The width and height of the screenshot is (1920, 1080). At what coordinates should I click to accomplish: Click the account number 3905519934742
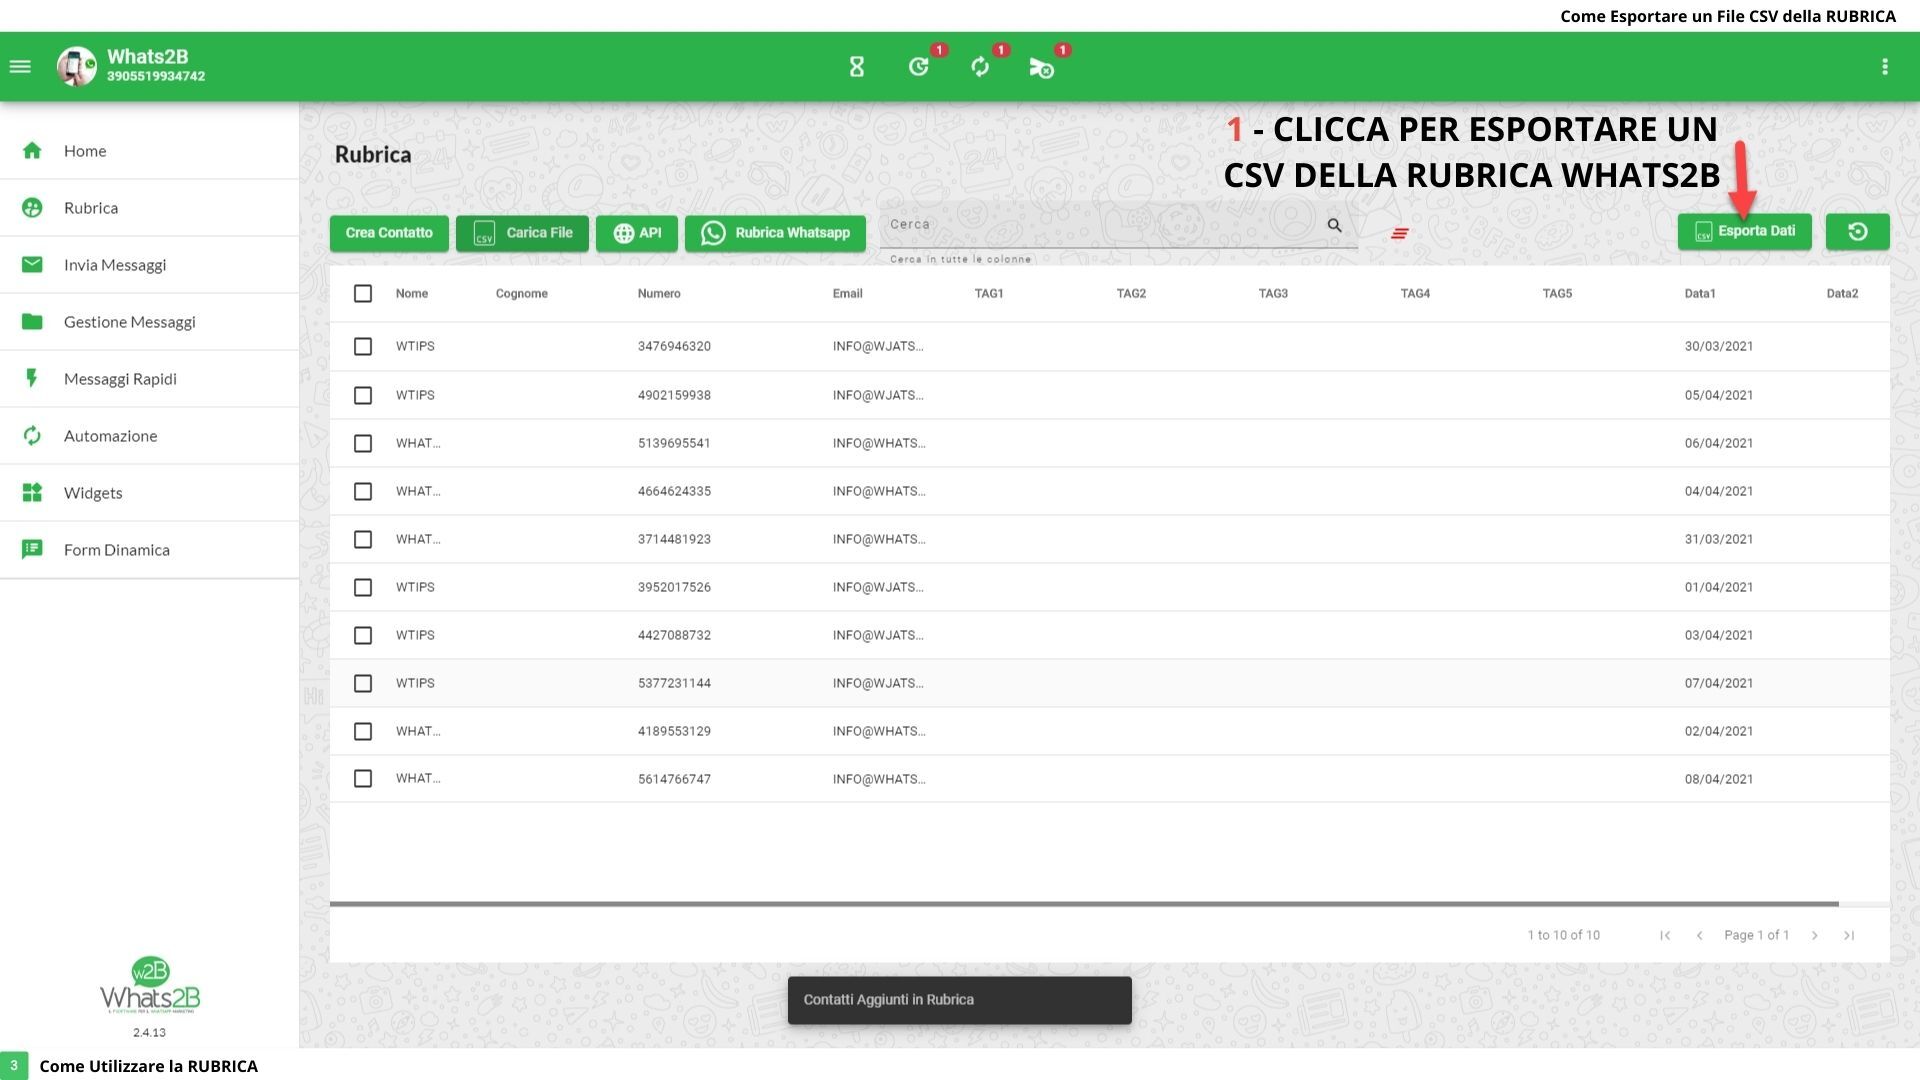coord(156,77)
